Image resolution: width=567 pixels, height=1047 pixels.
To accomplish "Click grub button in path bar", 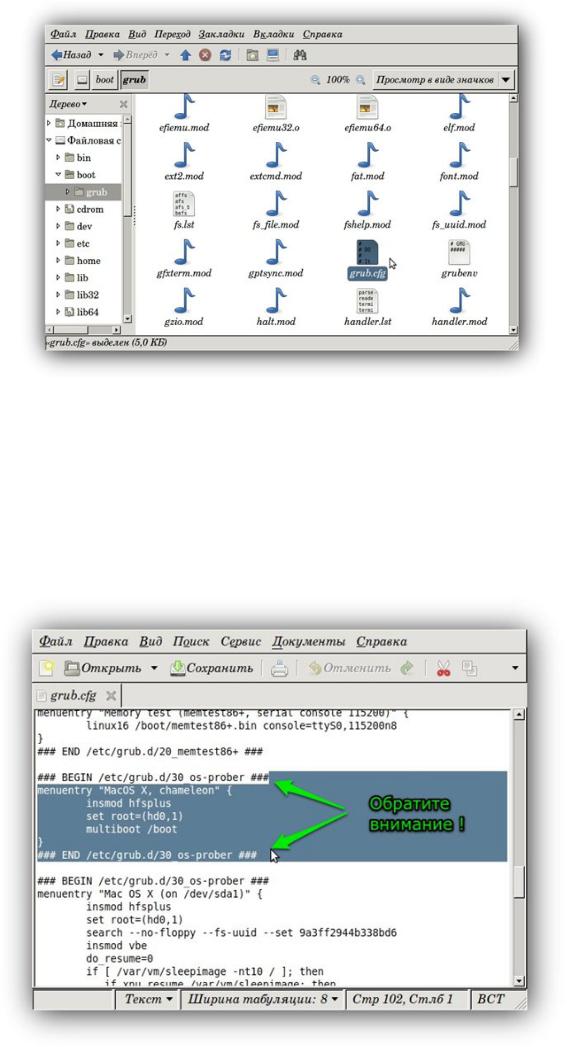I will click(134, 80).
